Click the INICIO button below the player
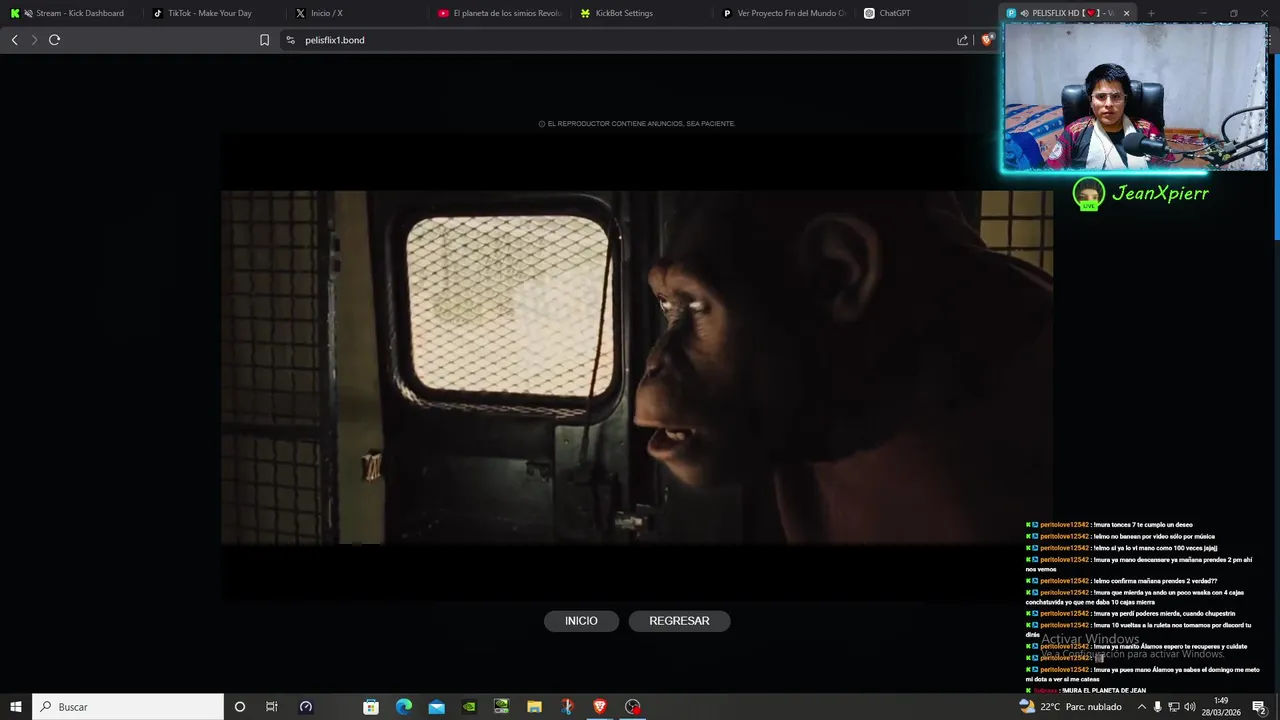Image resolution: width=1280 pixels, height=720 pixels. click(581, 621)
